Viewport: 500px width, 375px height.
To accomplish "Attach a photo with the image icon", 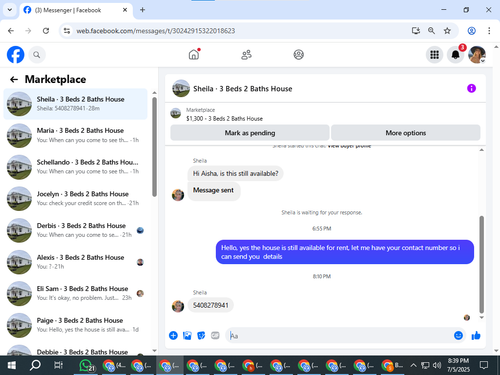I will [187, 335].
